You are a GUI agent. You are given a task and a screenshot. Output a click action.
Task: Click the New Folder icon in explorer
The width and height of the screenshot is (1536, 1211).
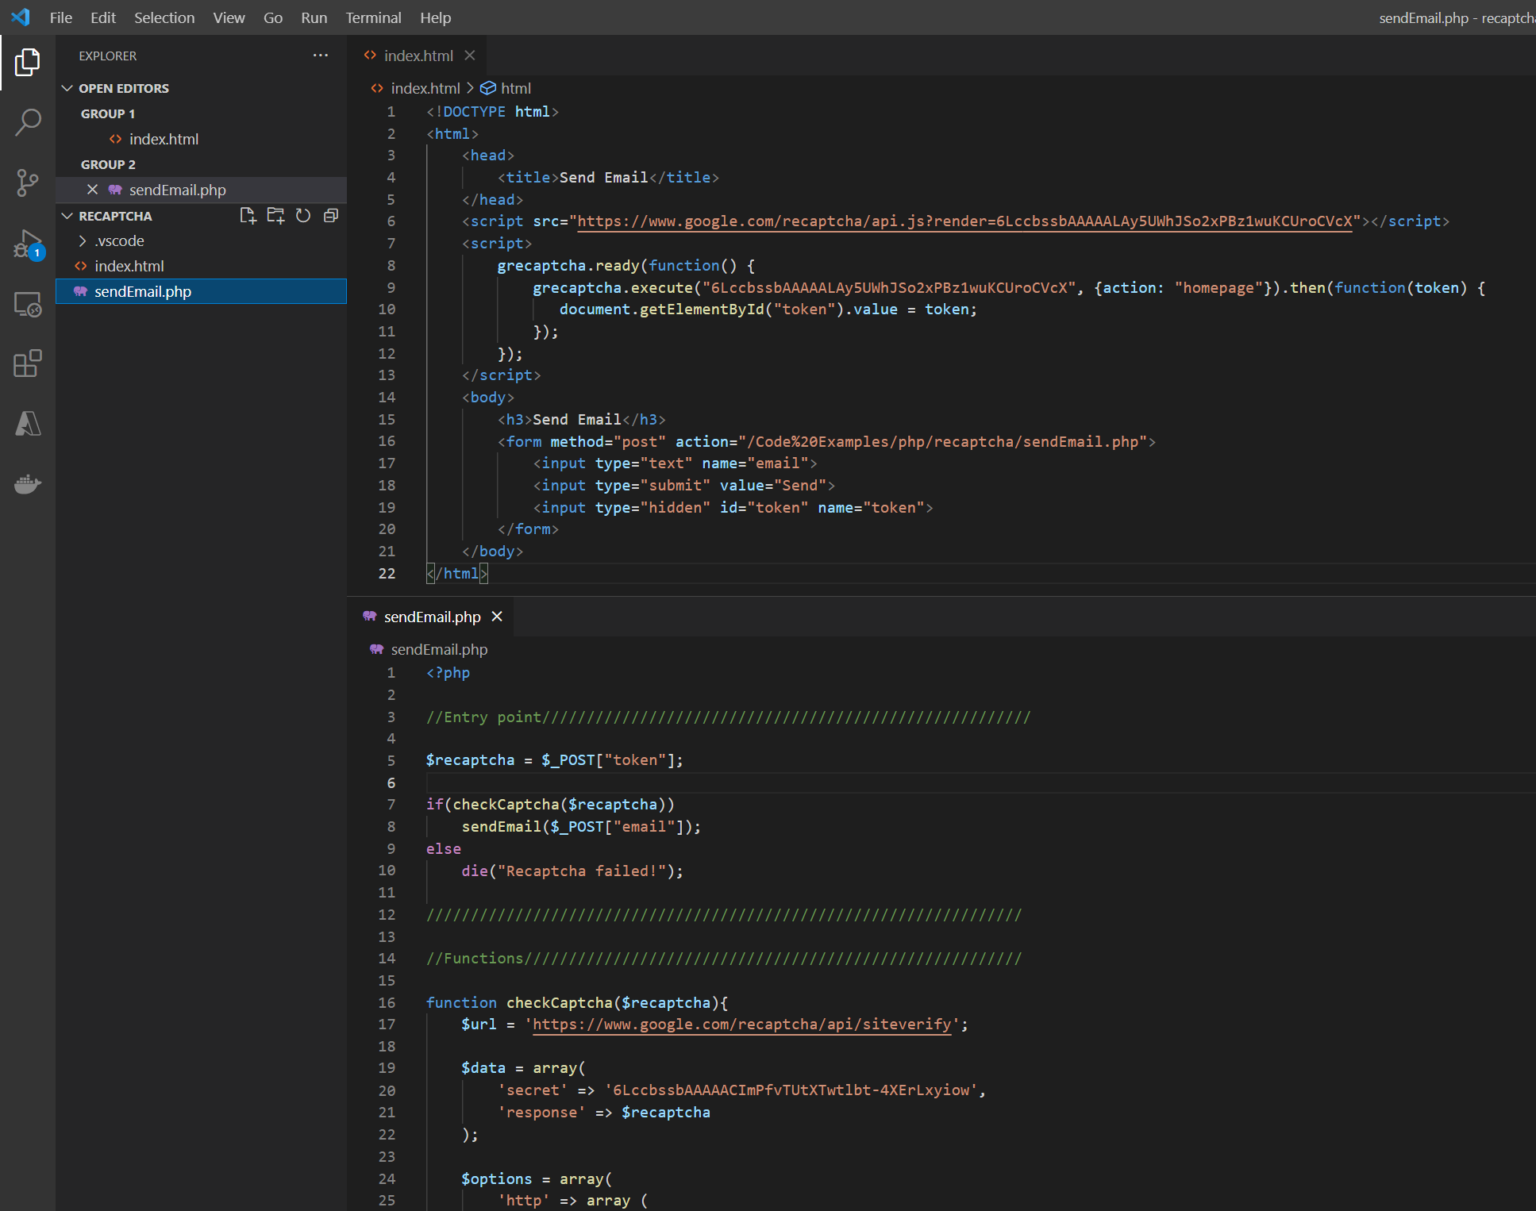tap(275, 216)
